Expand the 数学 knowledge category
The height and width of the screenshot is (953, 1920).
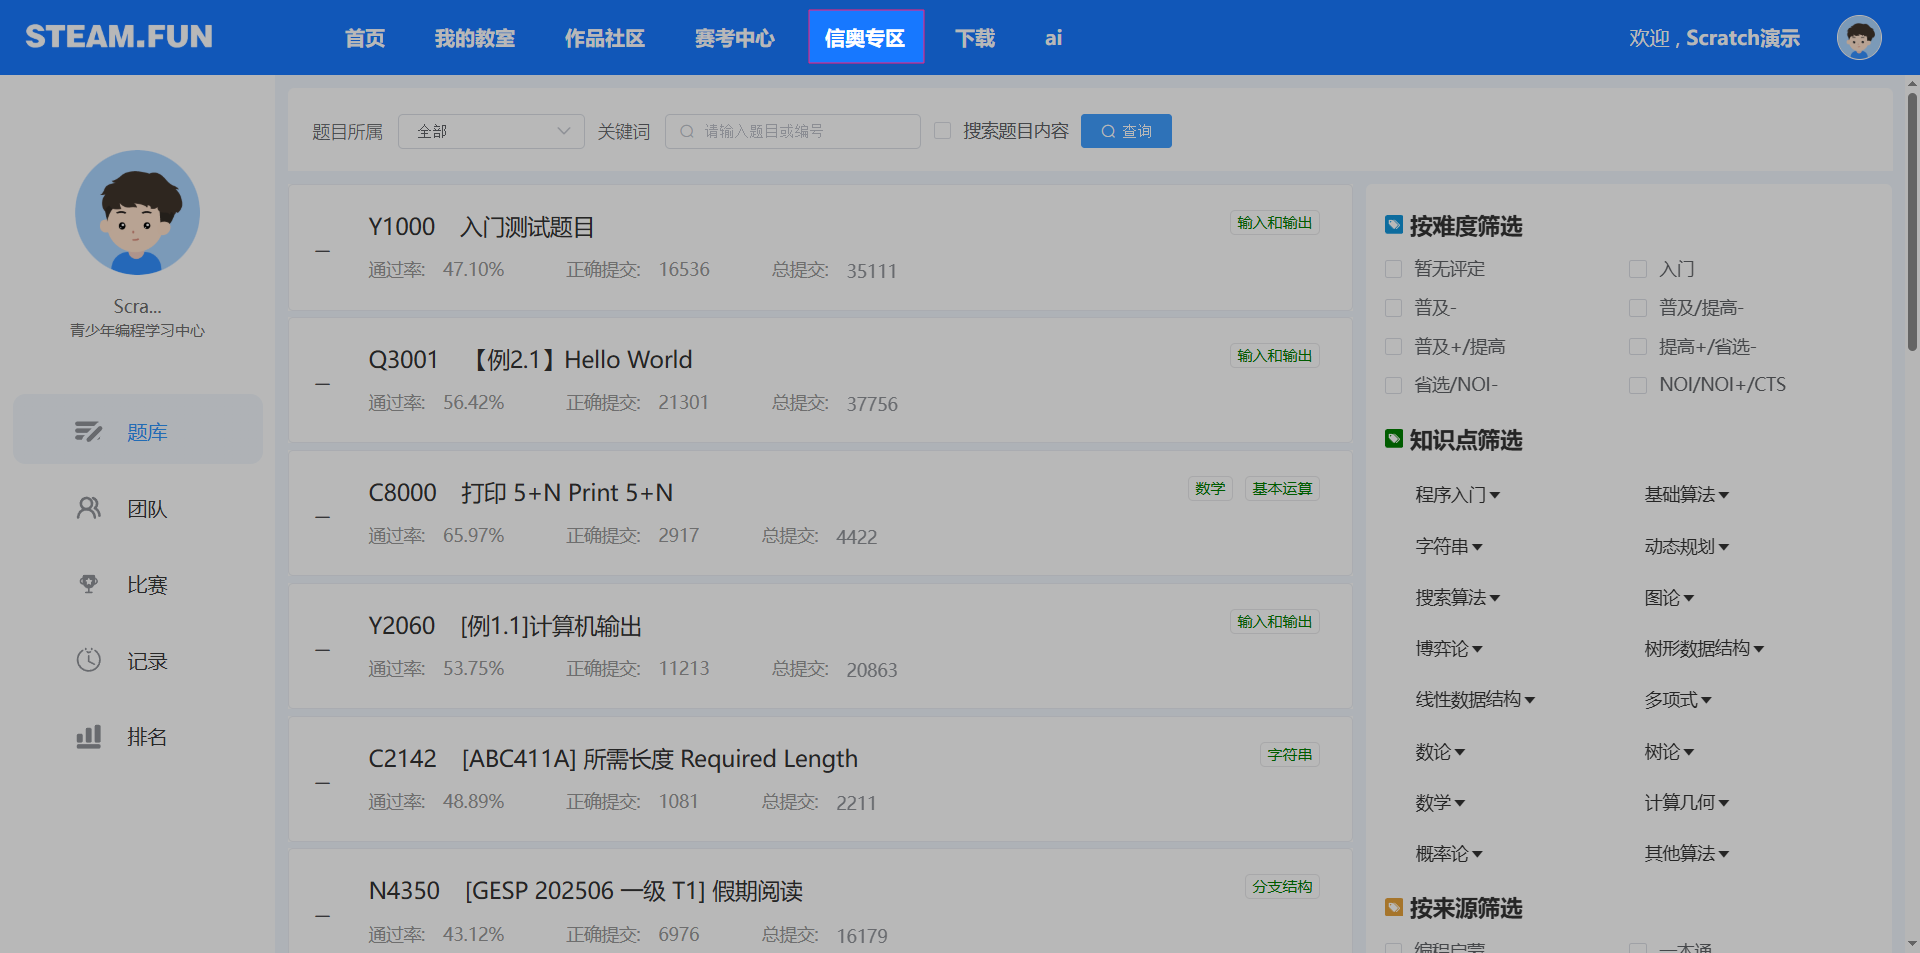pos(1440,803)
